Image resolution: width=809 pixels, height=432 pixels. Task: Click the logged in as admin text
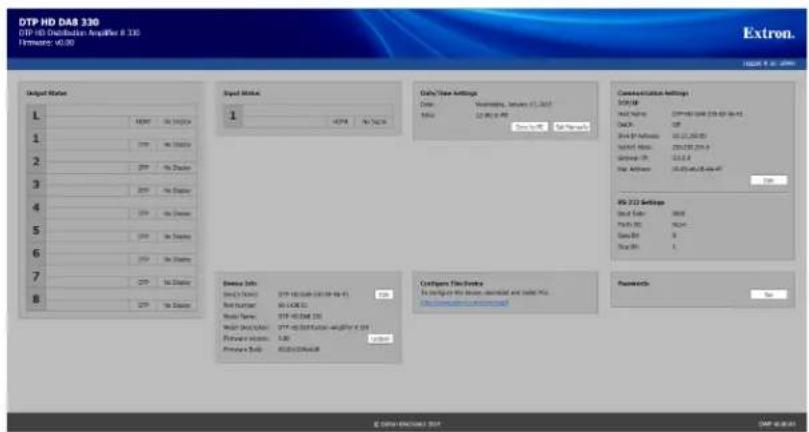click(x=769, y=63)
